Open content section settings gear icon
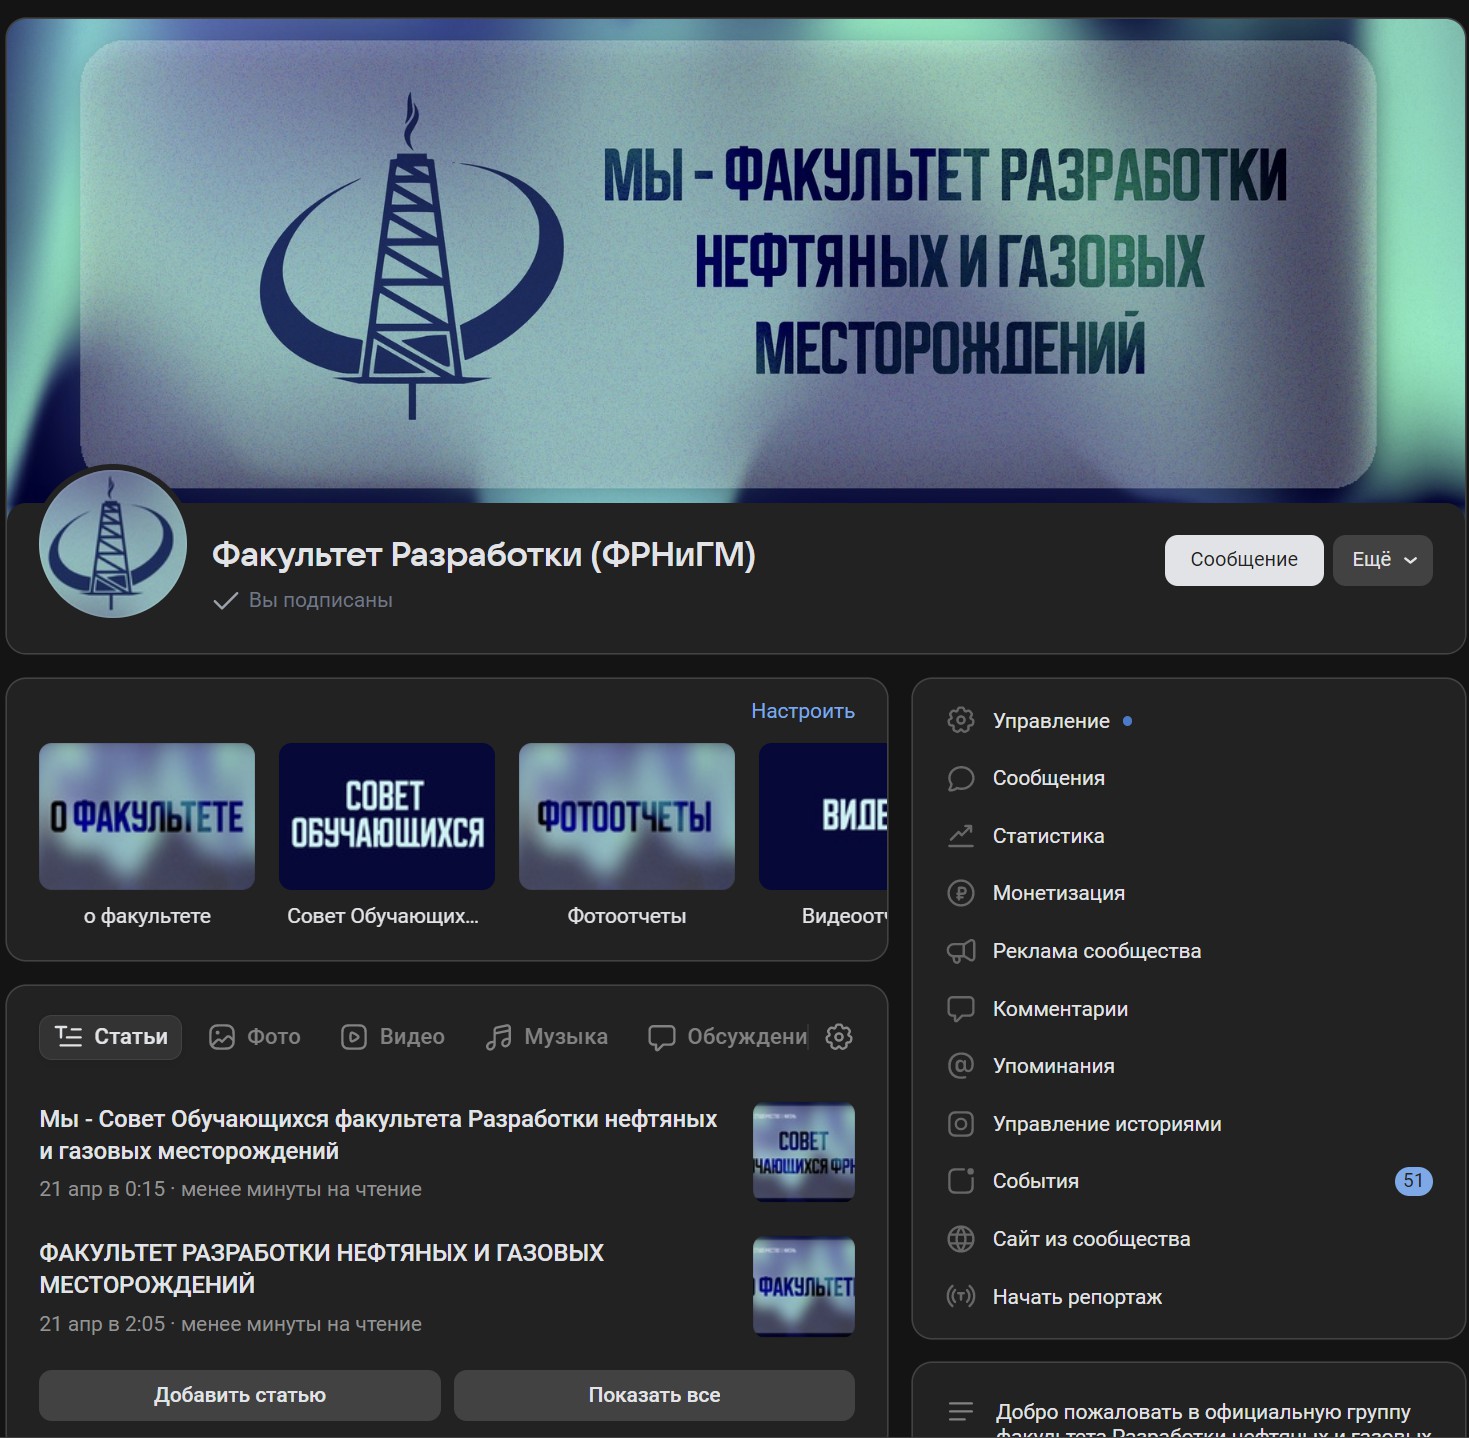Viewport: 1469px width, 1438px height. coord(839,1037)
